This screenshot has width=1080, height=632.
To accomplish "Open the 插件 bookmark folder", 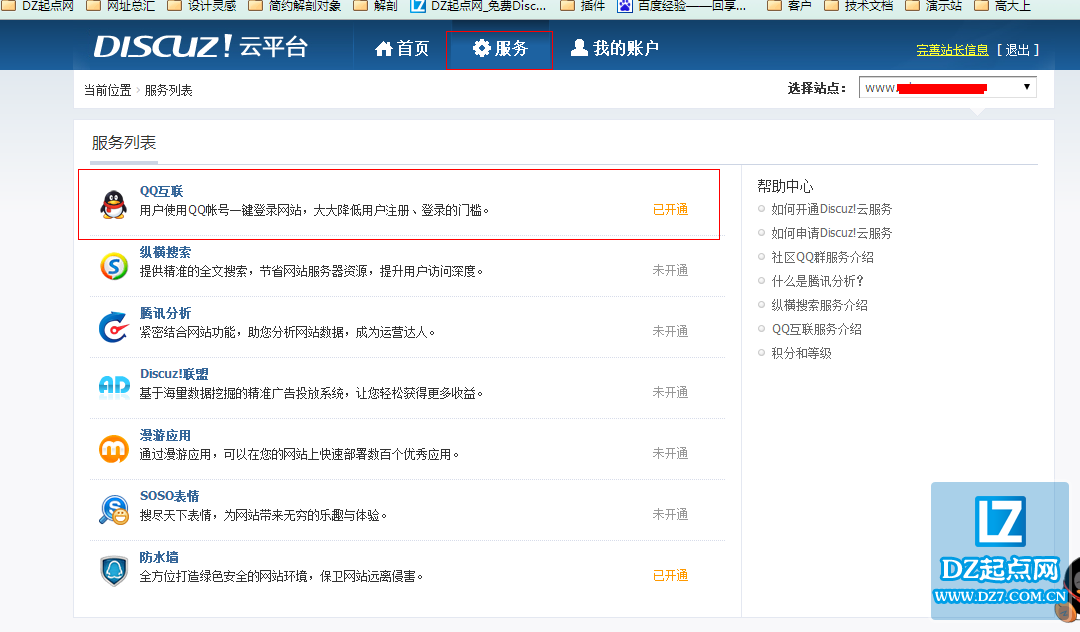I will [583, 6].
